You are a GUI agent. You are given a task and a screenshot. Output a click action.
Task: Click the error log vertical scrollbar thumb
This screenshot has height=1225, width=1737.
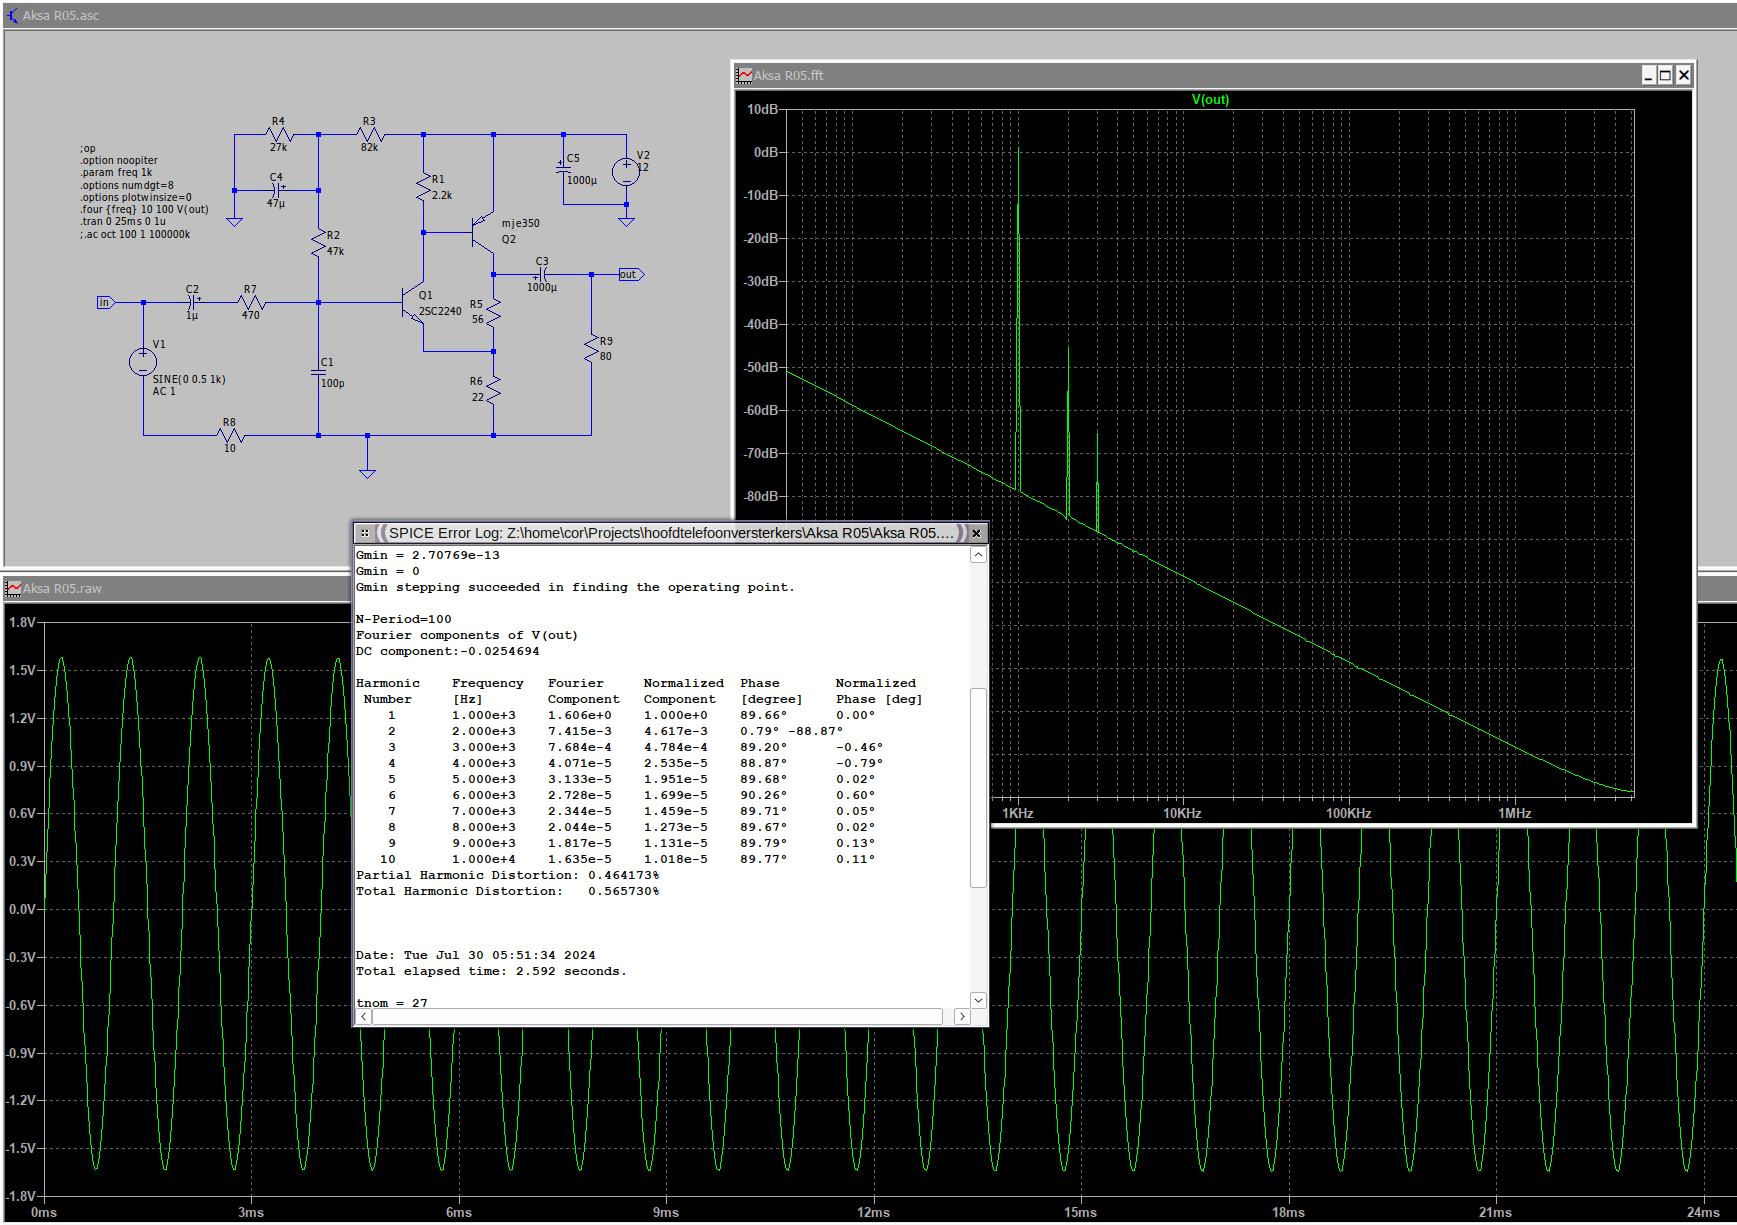[x=978, y=787]
